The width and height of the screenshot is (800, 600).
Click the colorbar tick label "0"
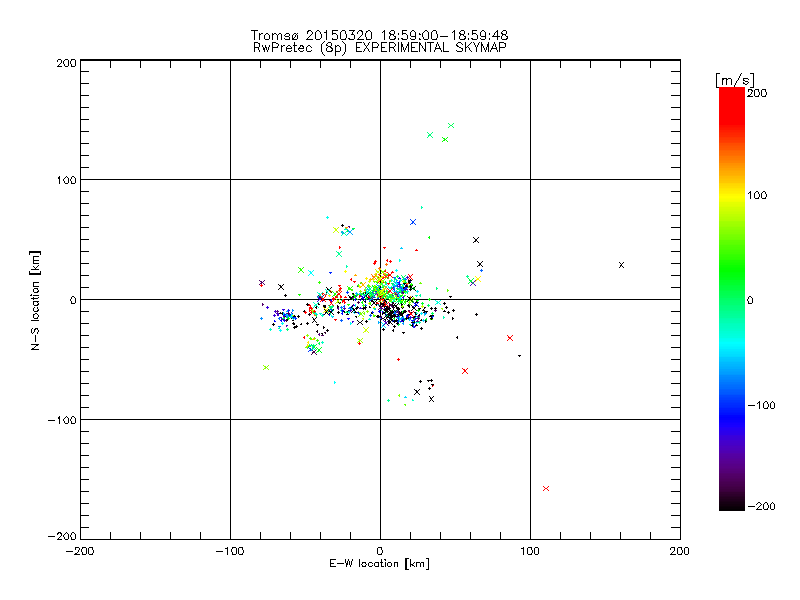click(x=750, y=301)
